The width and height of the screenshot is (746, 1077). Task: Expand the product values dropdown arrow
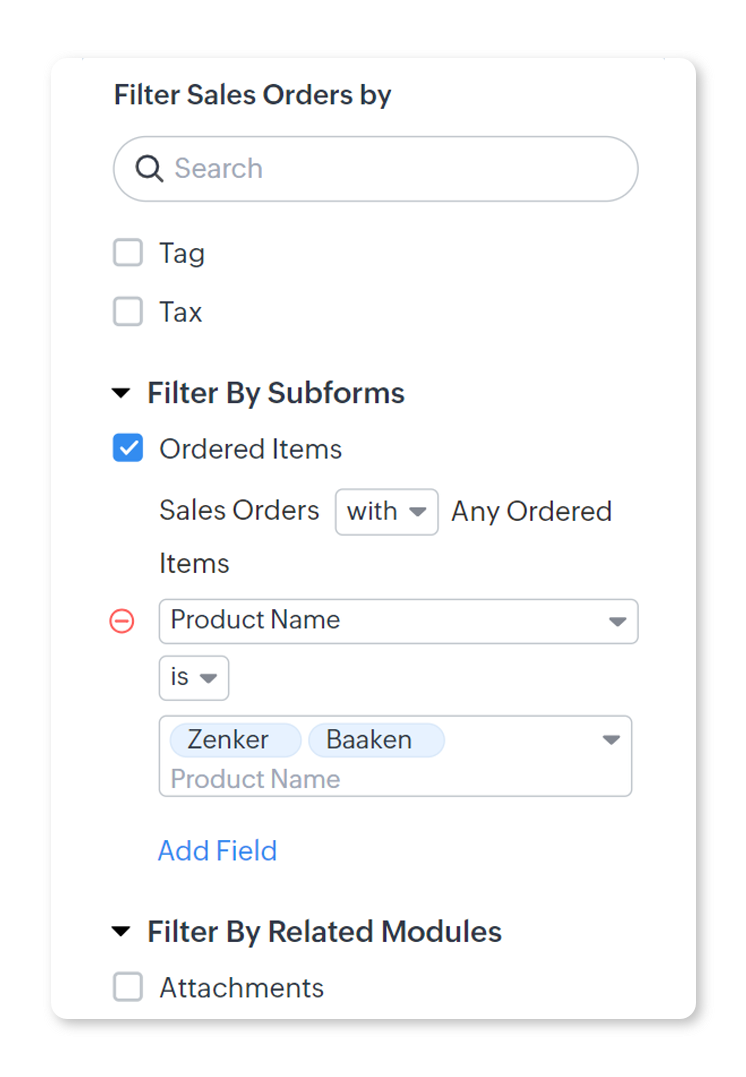[611, 740]
